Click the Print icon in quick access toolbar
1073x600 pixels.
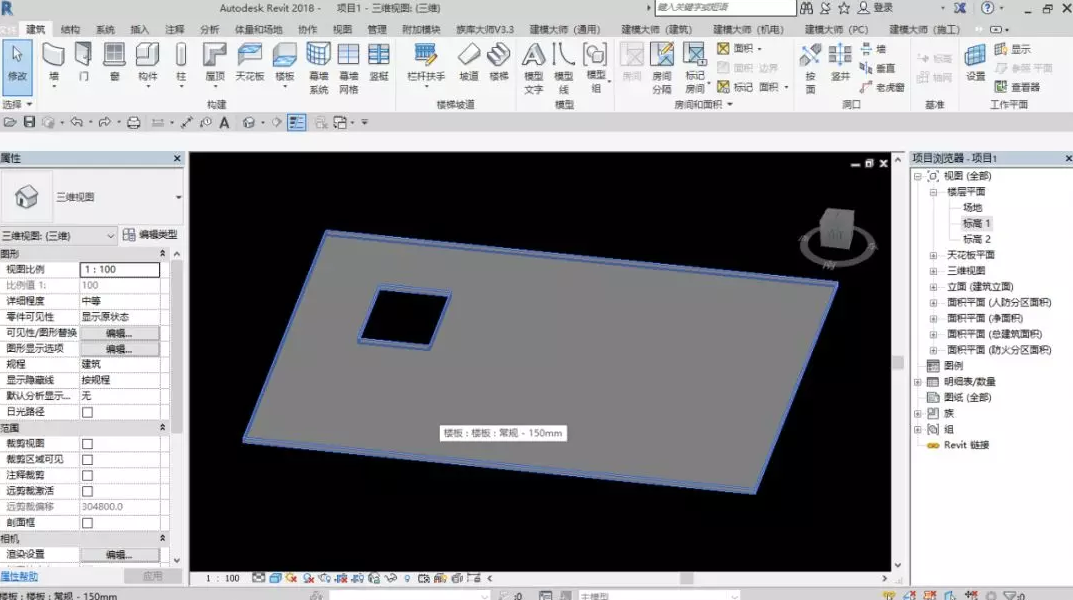tap(133, 122)
